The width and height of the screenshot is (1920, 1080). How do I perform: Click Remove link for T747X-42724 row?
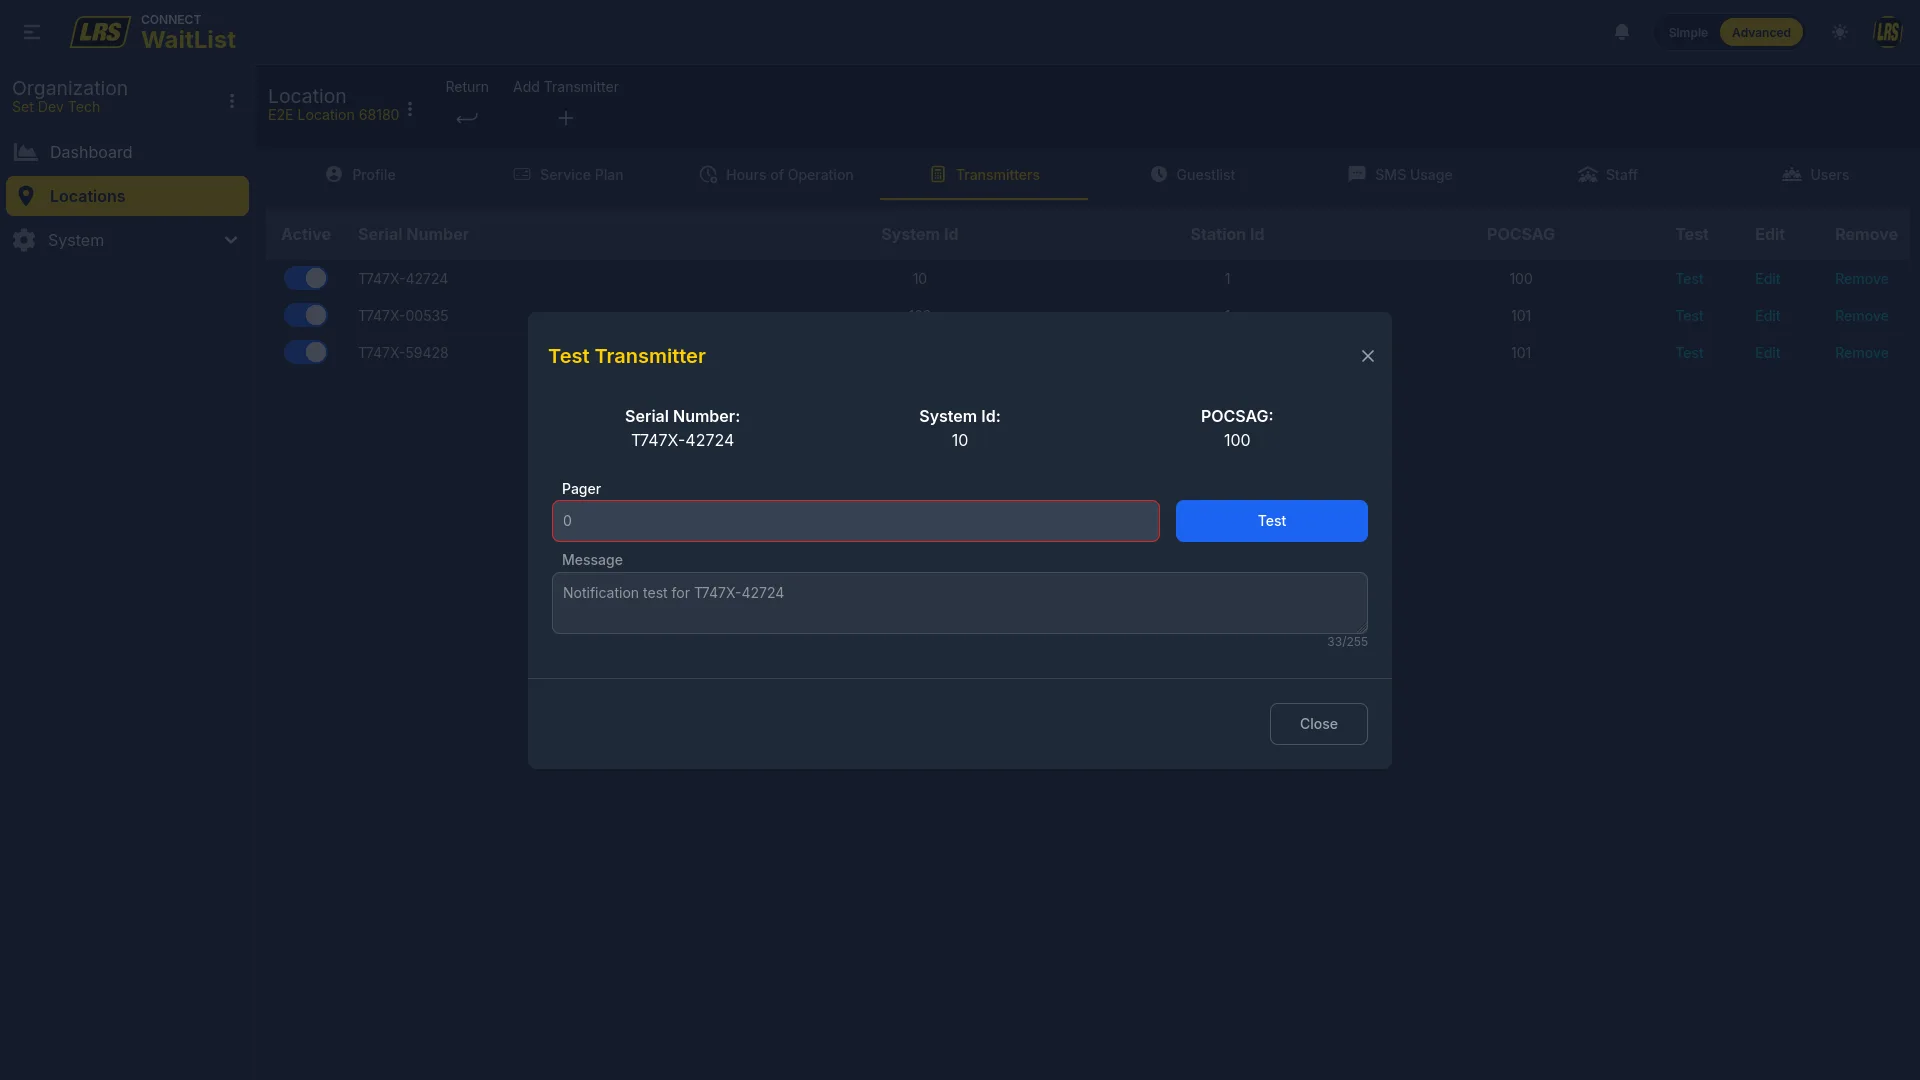[1862, 279]
